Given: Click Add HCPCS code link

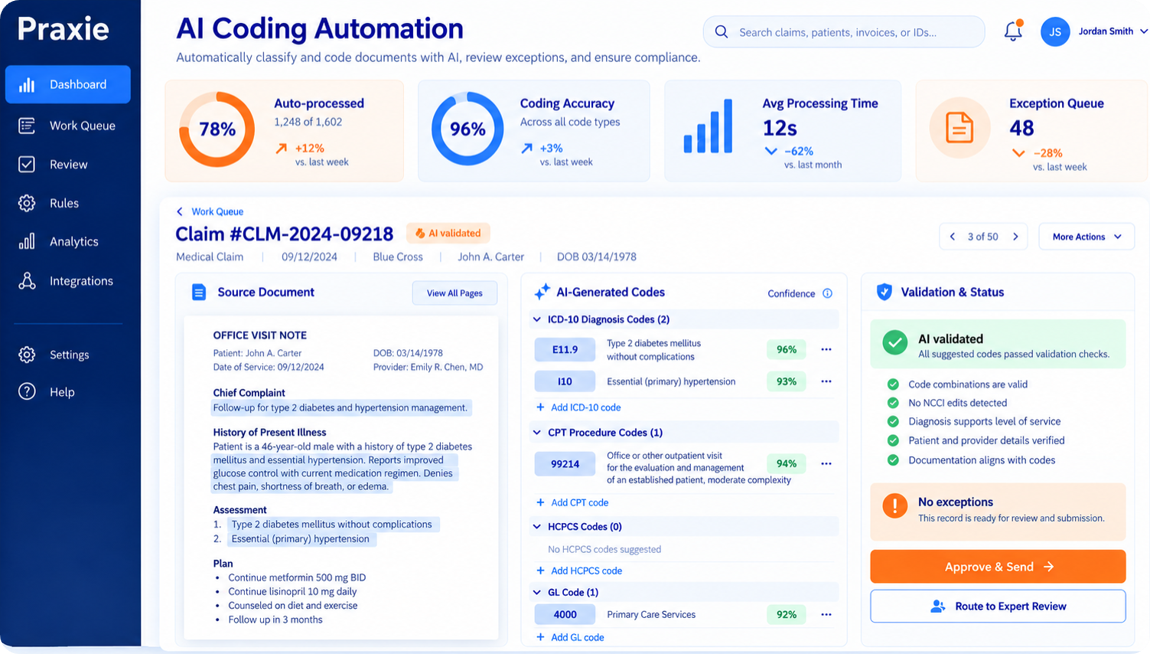Looking at the screenshot, I should (x=579, y=571).
